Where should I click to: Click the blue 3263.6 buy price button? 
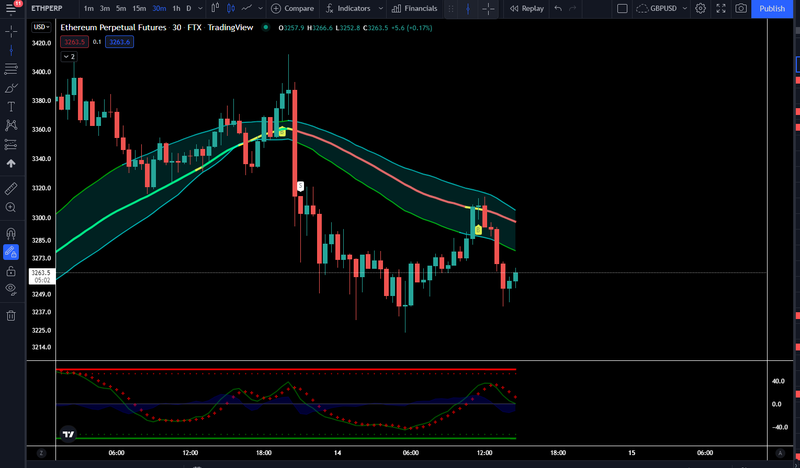tap(119, 42)
